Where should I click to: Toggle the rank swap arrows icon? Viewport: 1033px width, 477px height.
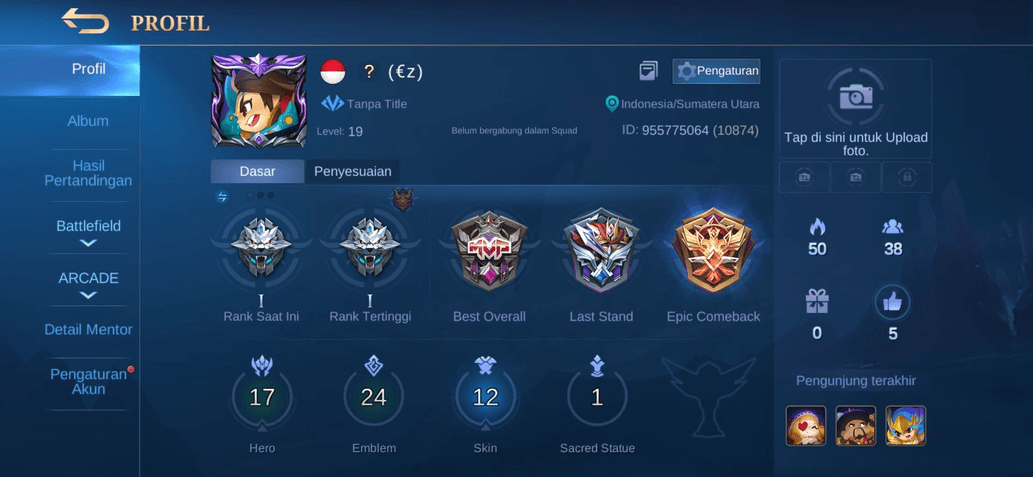[222, 196]
